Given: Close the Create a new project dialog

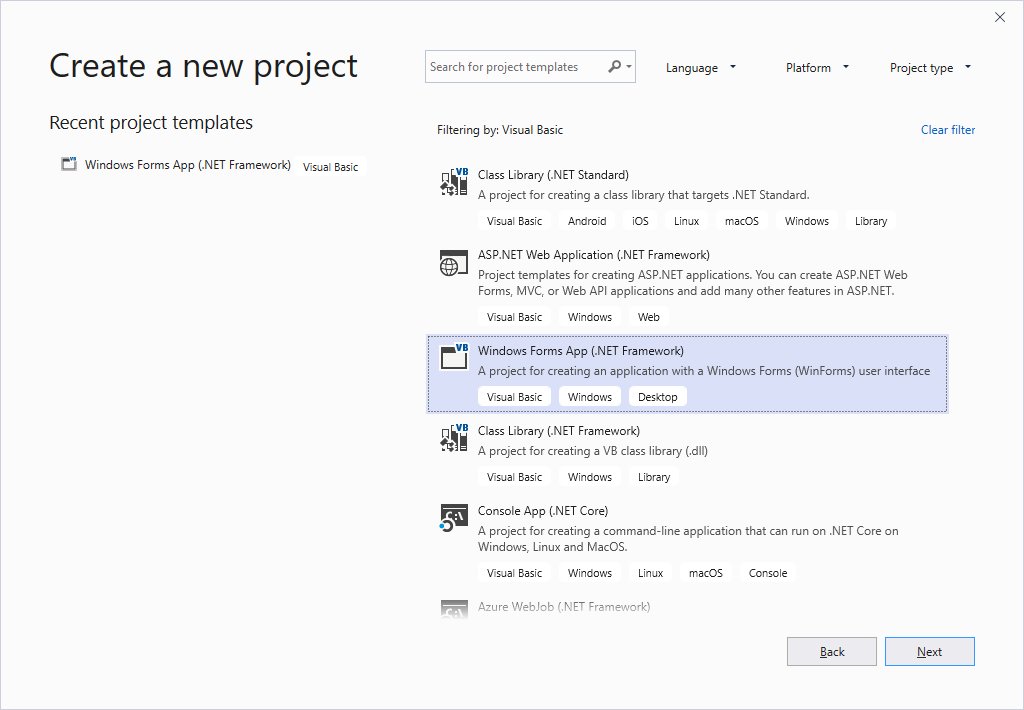Looking at the screenshot, I should tap(1000, 17).
